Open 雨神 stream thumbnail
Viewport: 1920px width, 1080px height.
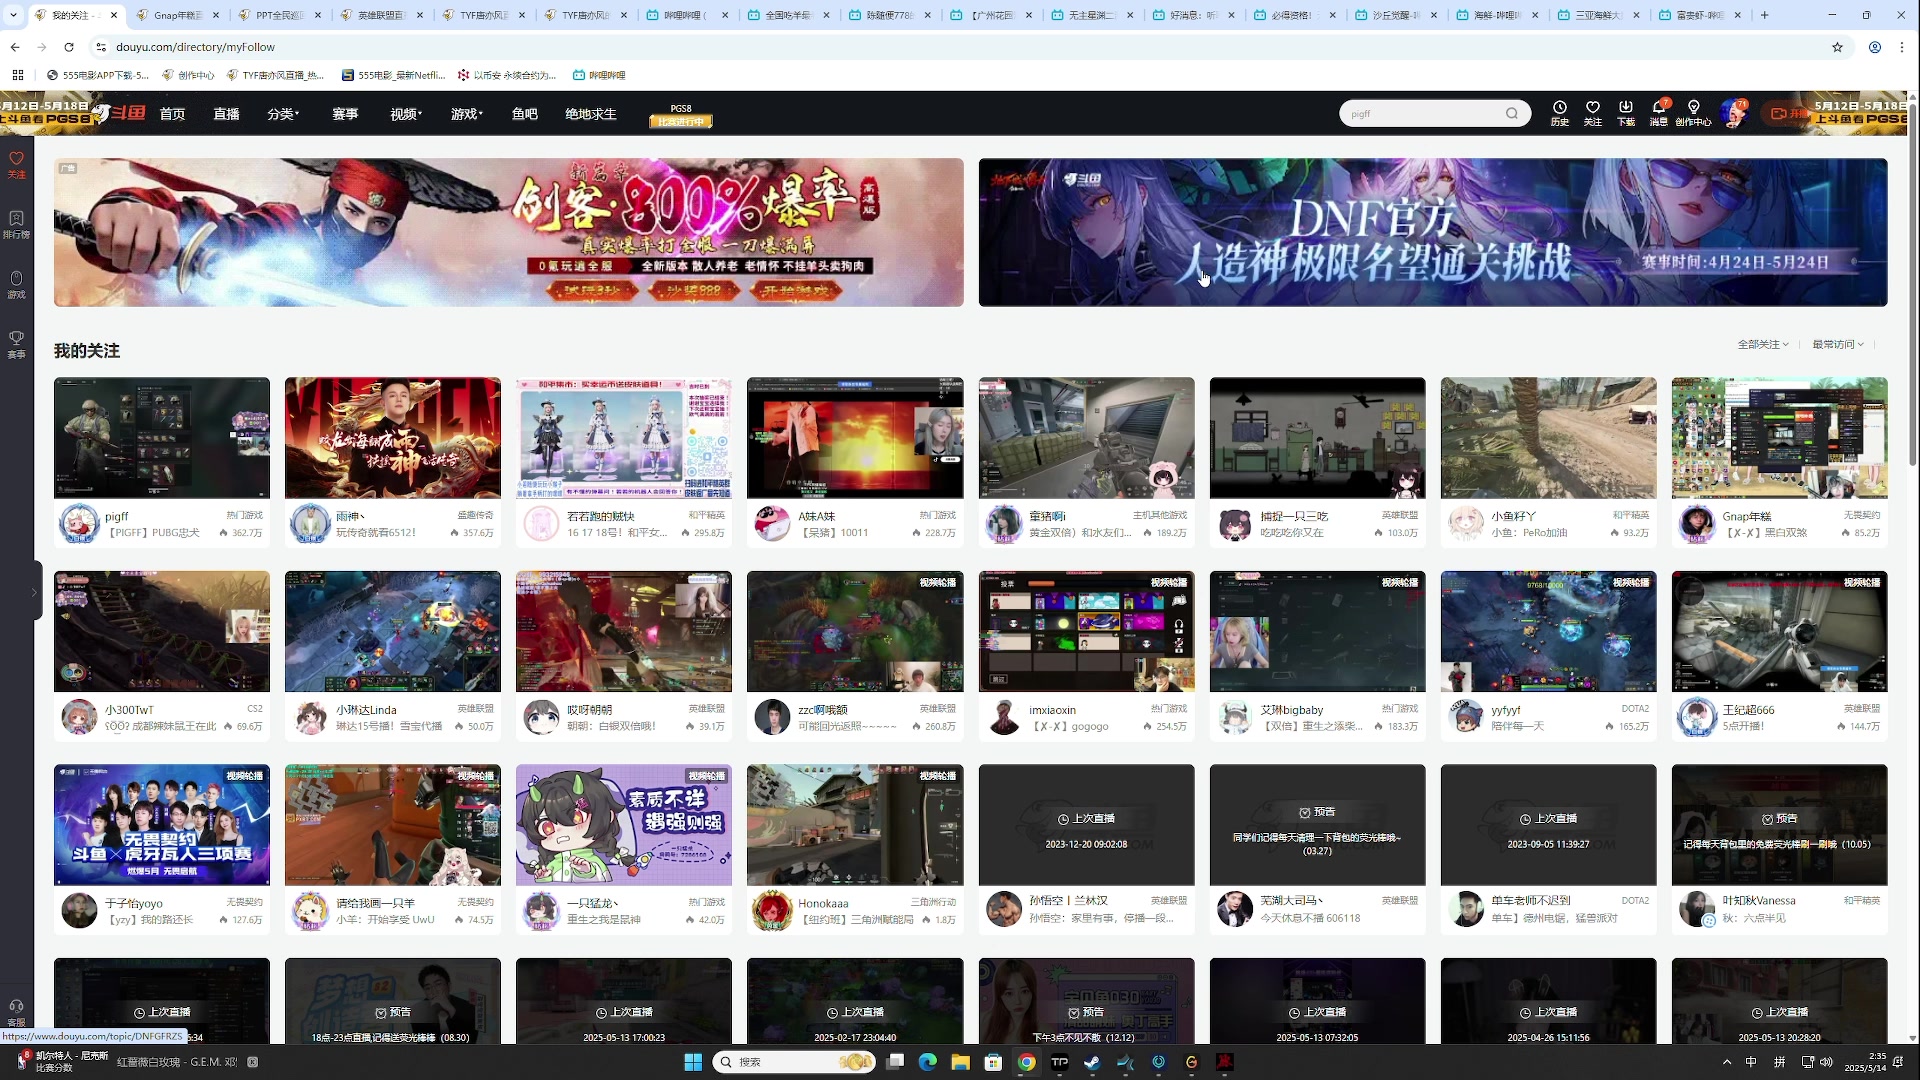[393, 438]
